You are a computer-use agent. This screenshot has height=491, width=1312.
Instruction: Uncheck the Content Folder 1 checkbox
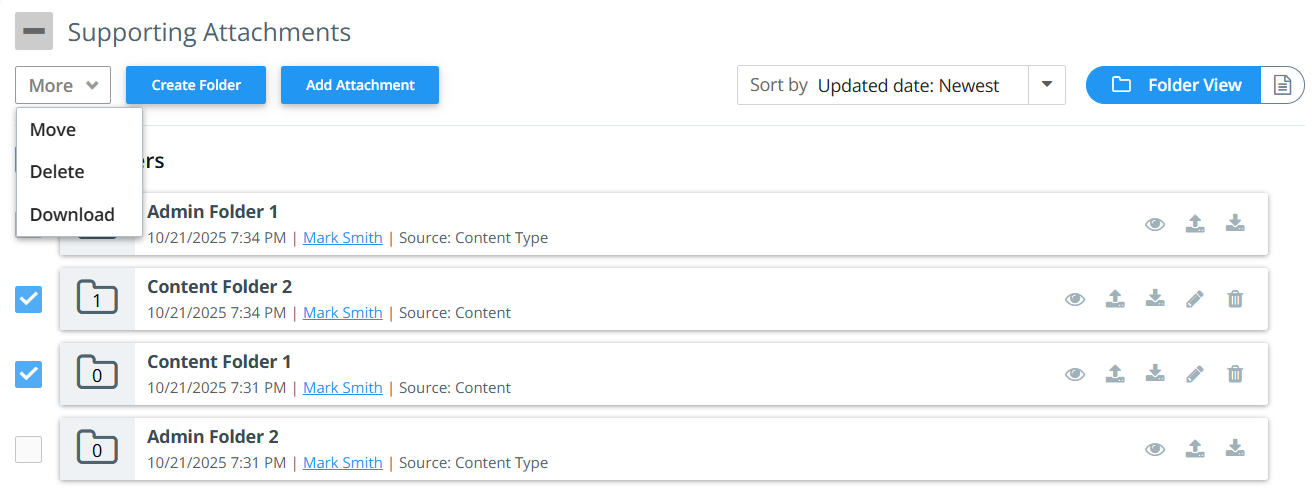tap(29, 374)
